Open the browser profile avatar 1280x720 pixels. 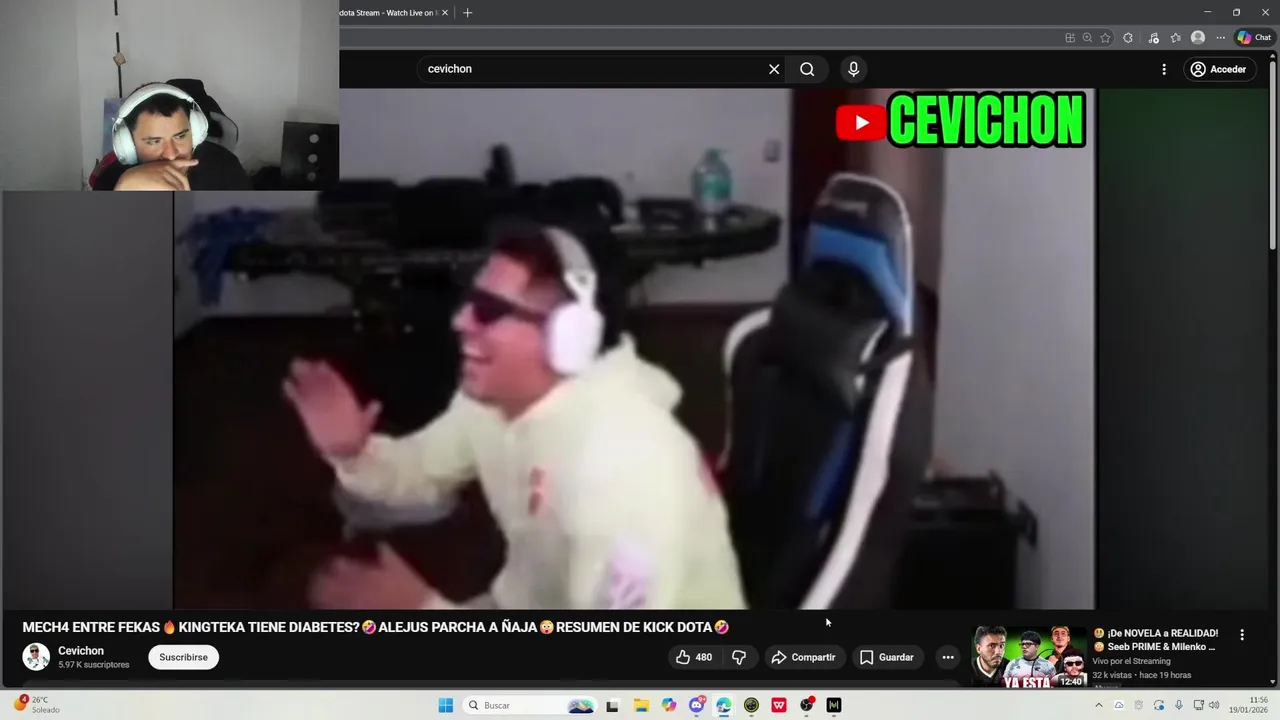point(1198,37)
